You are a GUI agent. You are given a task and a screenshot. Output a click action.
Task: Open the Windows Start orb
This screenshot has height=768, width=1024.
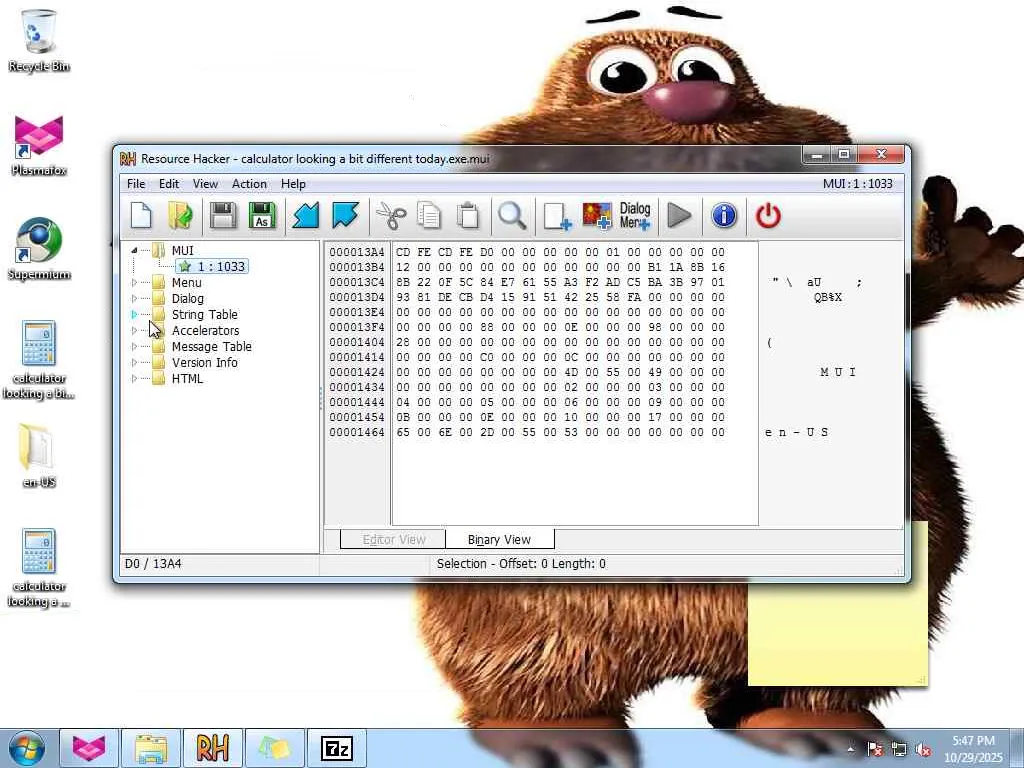[x=27, y=748]
